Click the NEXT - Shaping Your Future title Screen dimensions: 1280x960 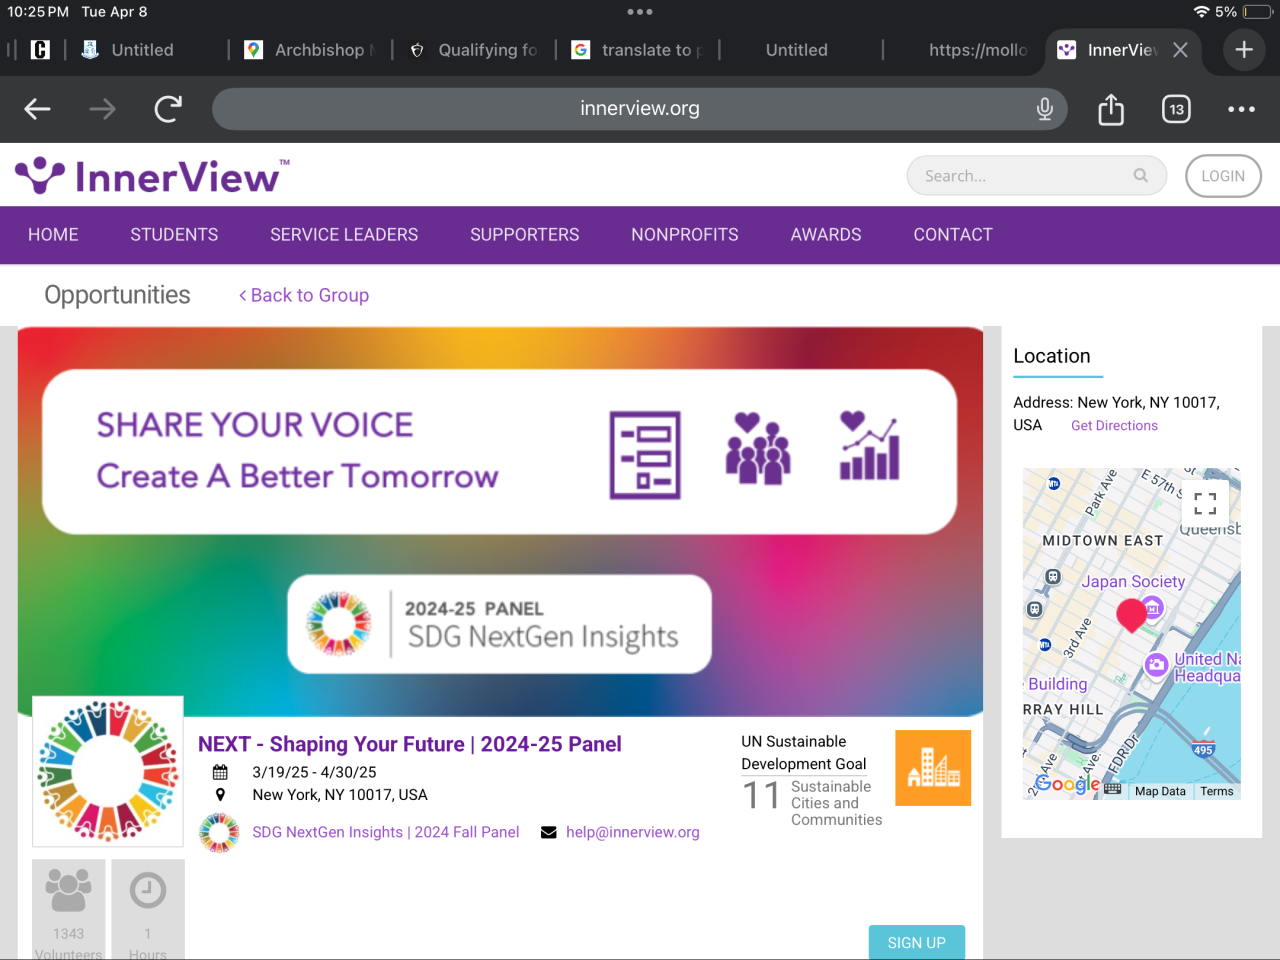pos(410,744)
